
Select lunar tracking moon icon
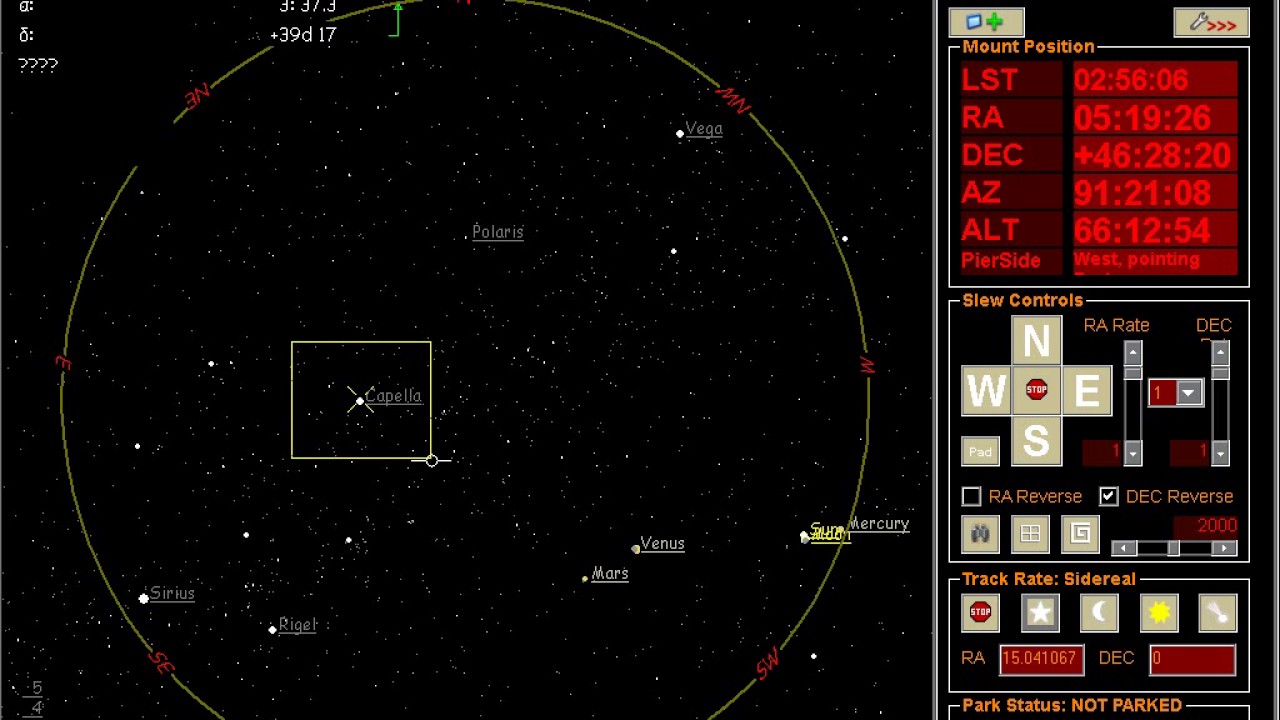pos(1099,612)
